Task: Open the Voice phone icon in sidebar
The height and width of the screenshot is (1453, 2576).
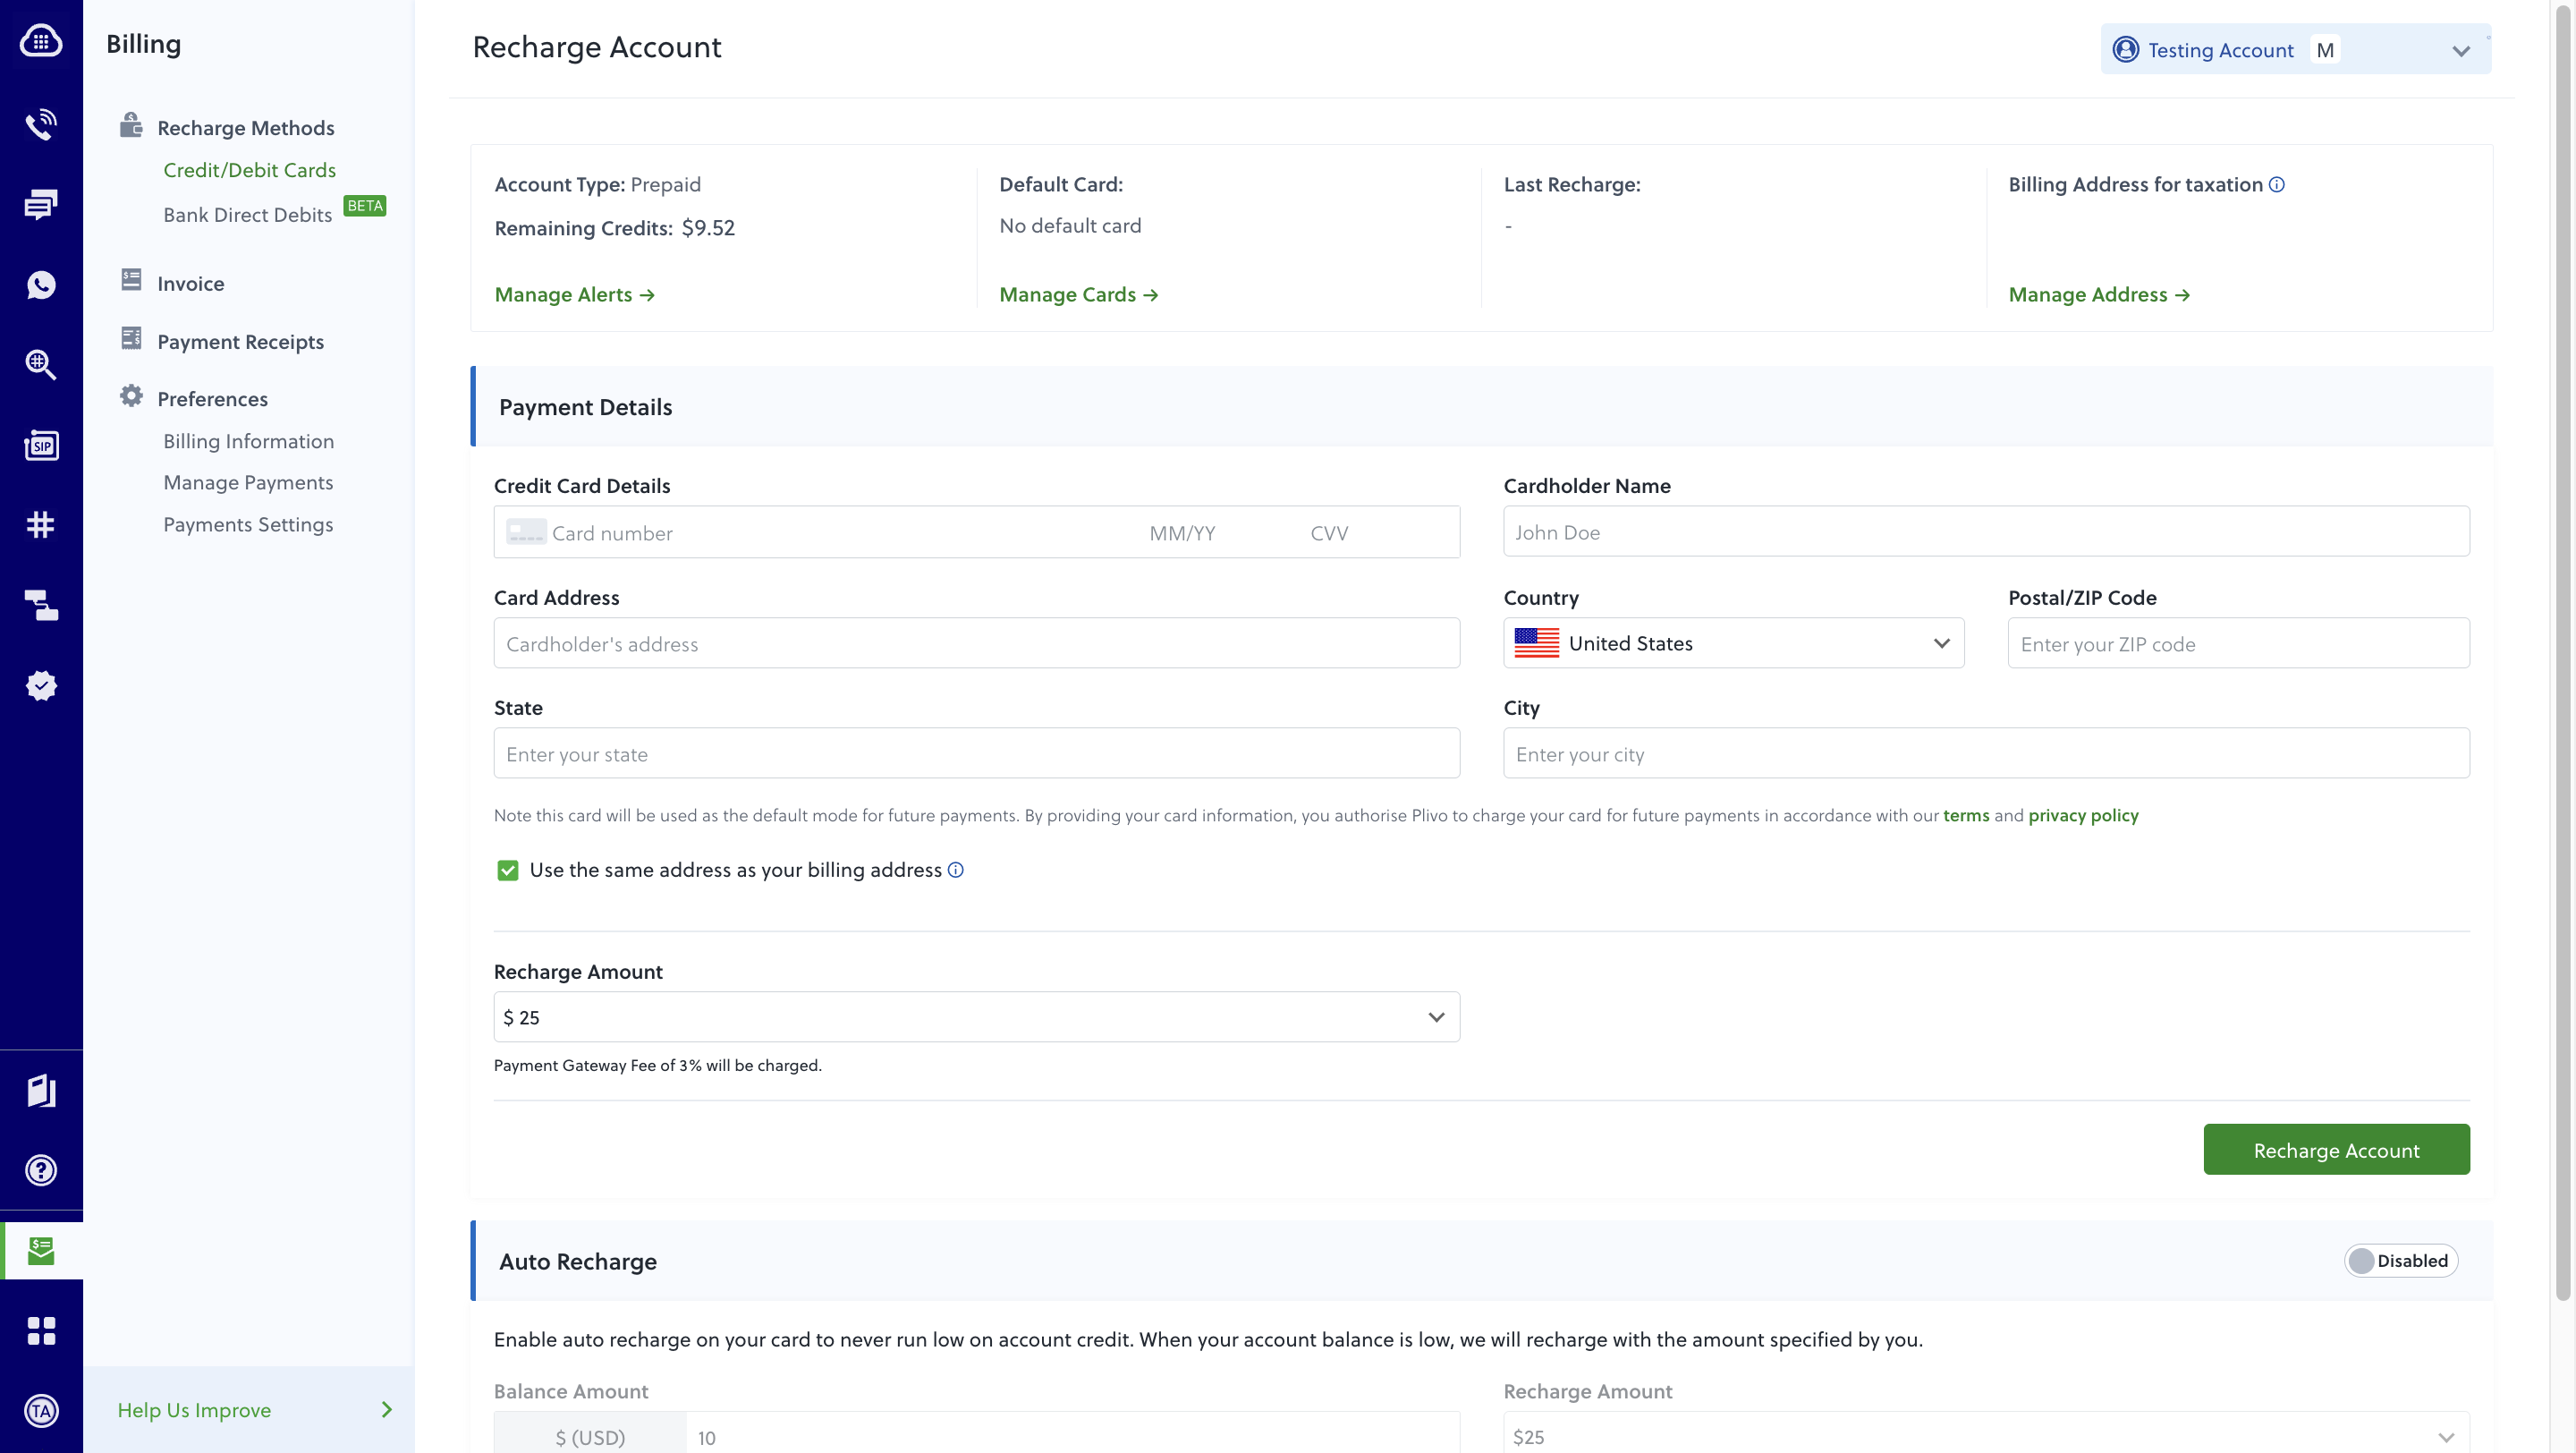Action: (x=41, y=125)
